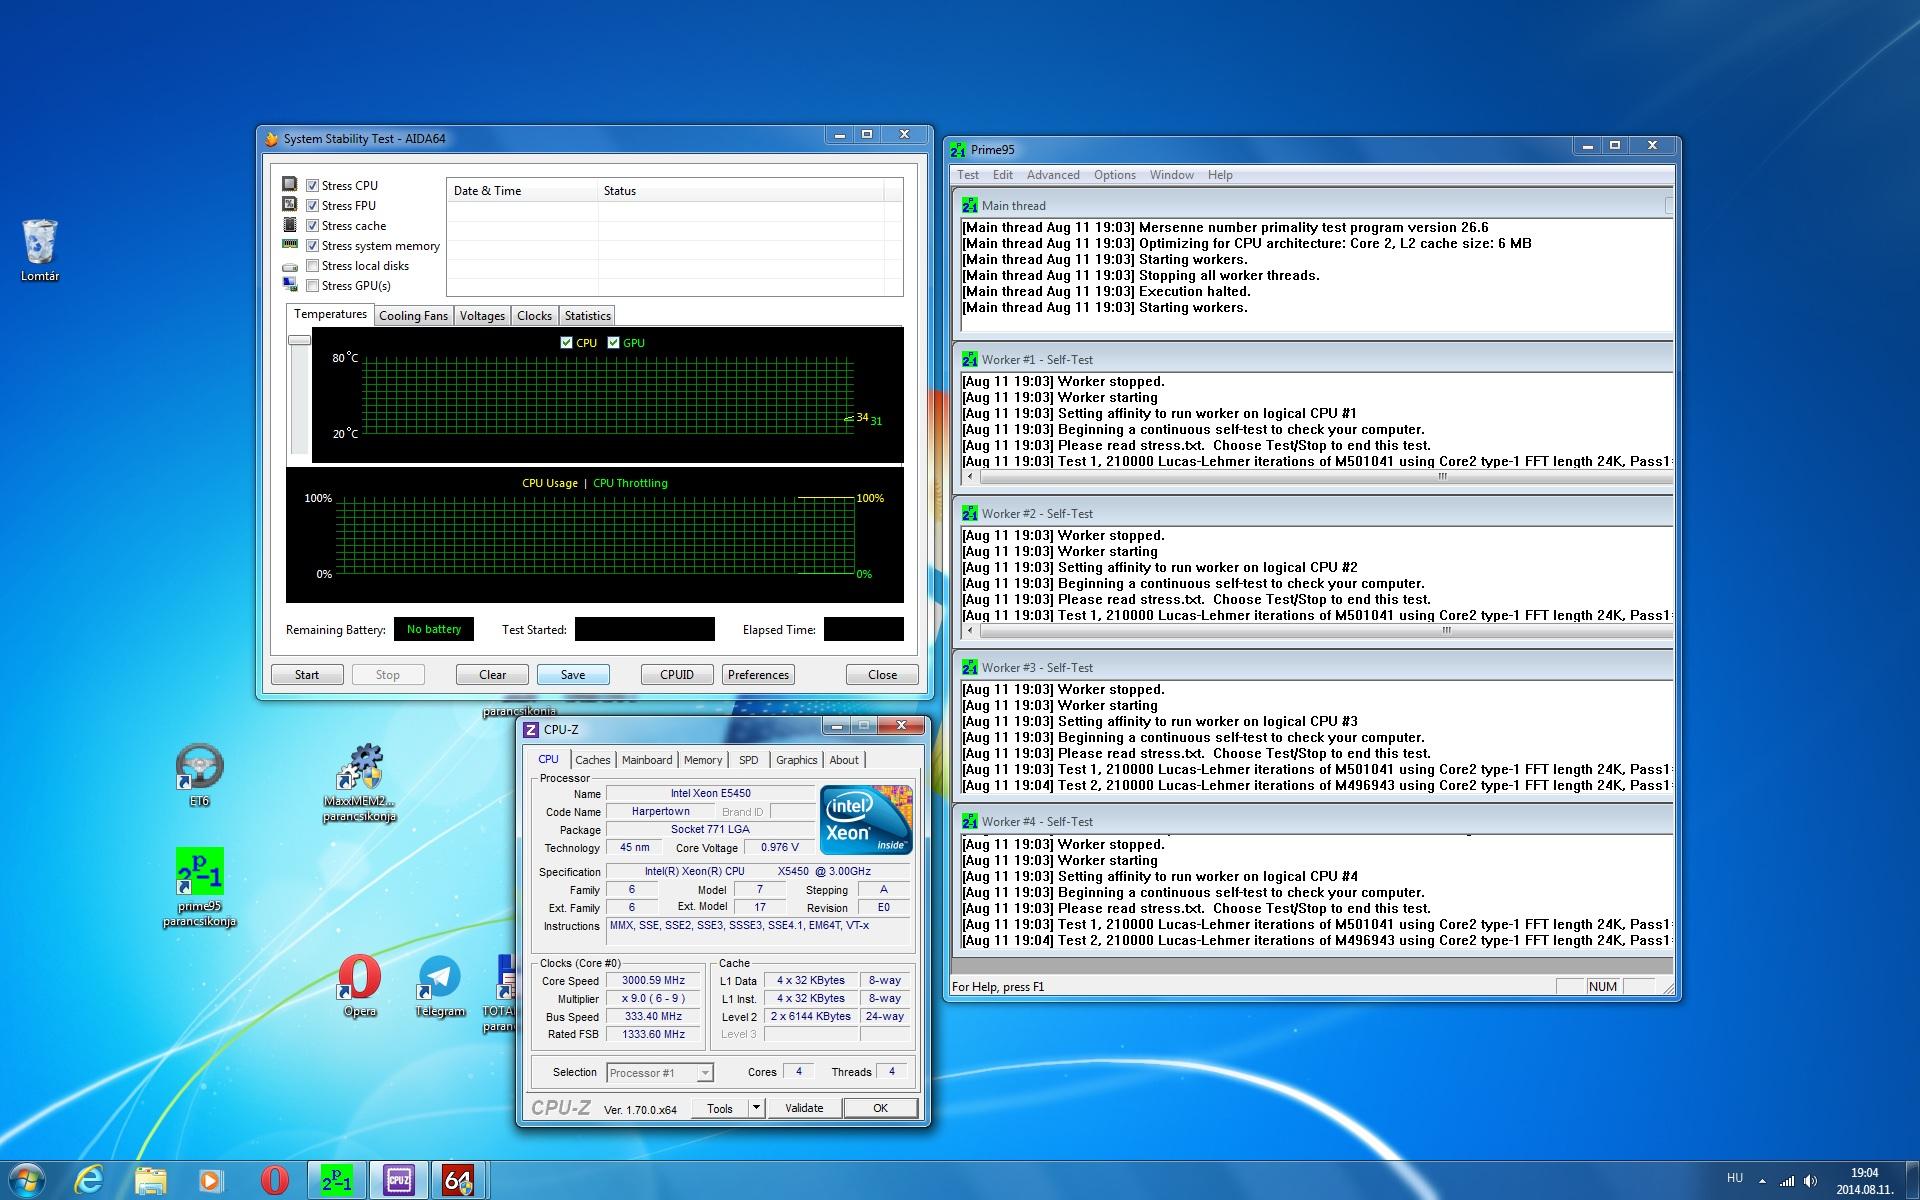Screen dimensions: 1920x1200
Task: Uncheck Stress FPU option
Action: (x=312, y=205)
